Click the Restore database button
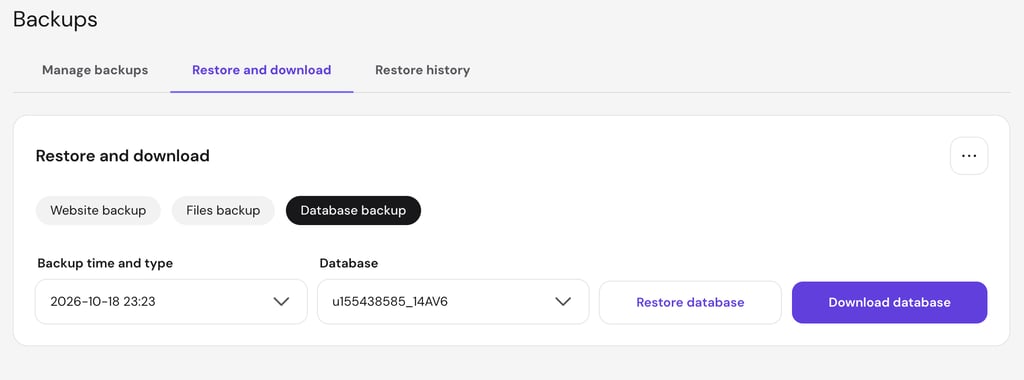This screenshot has width=1024, height=380. click(x=690, y=302)
